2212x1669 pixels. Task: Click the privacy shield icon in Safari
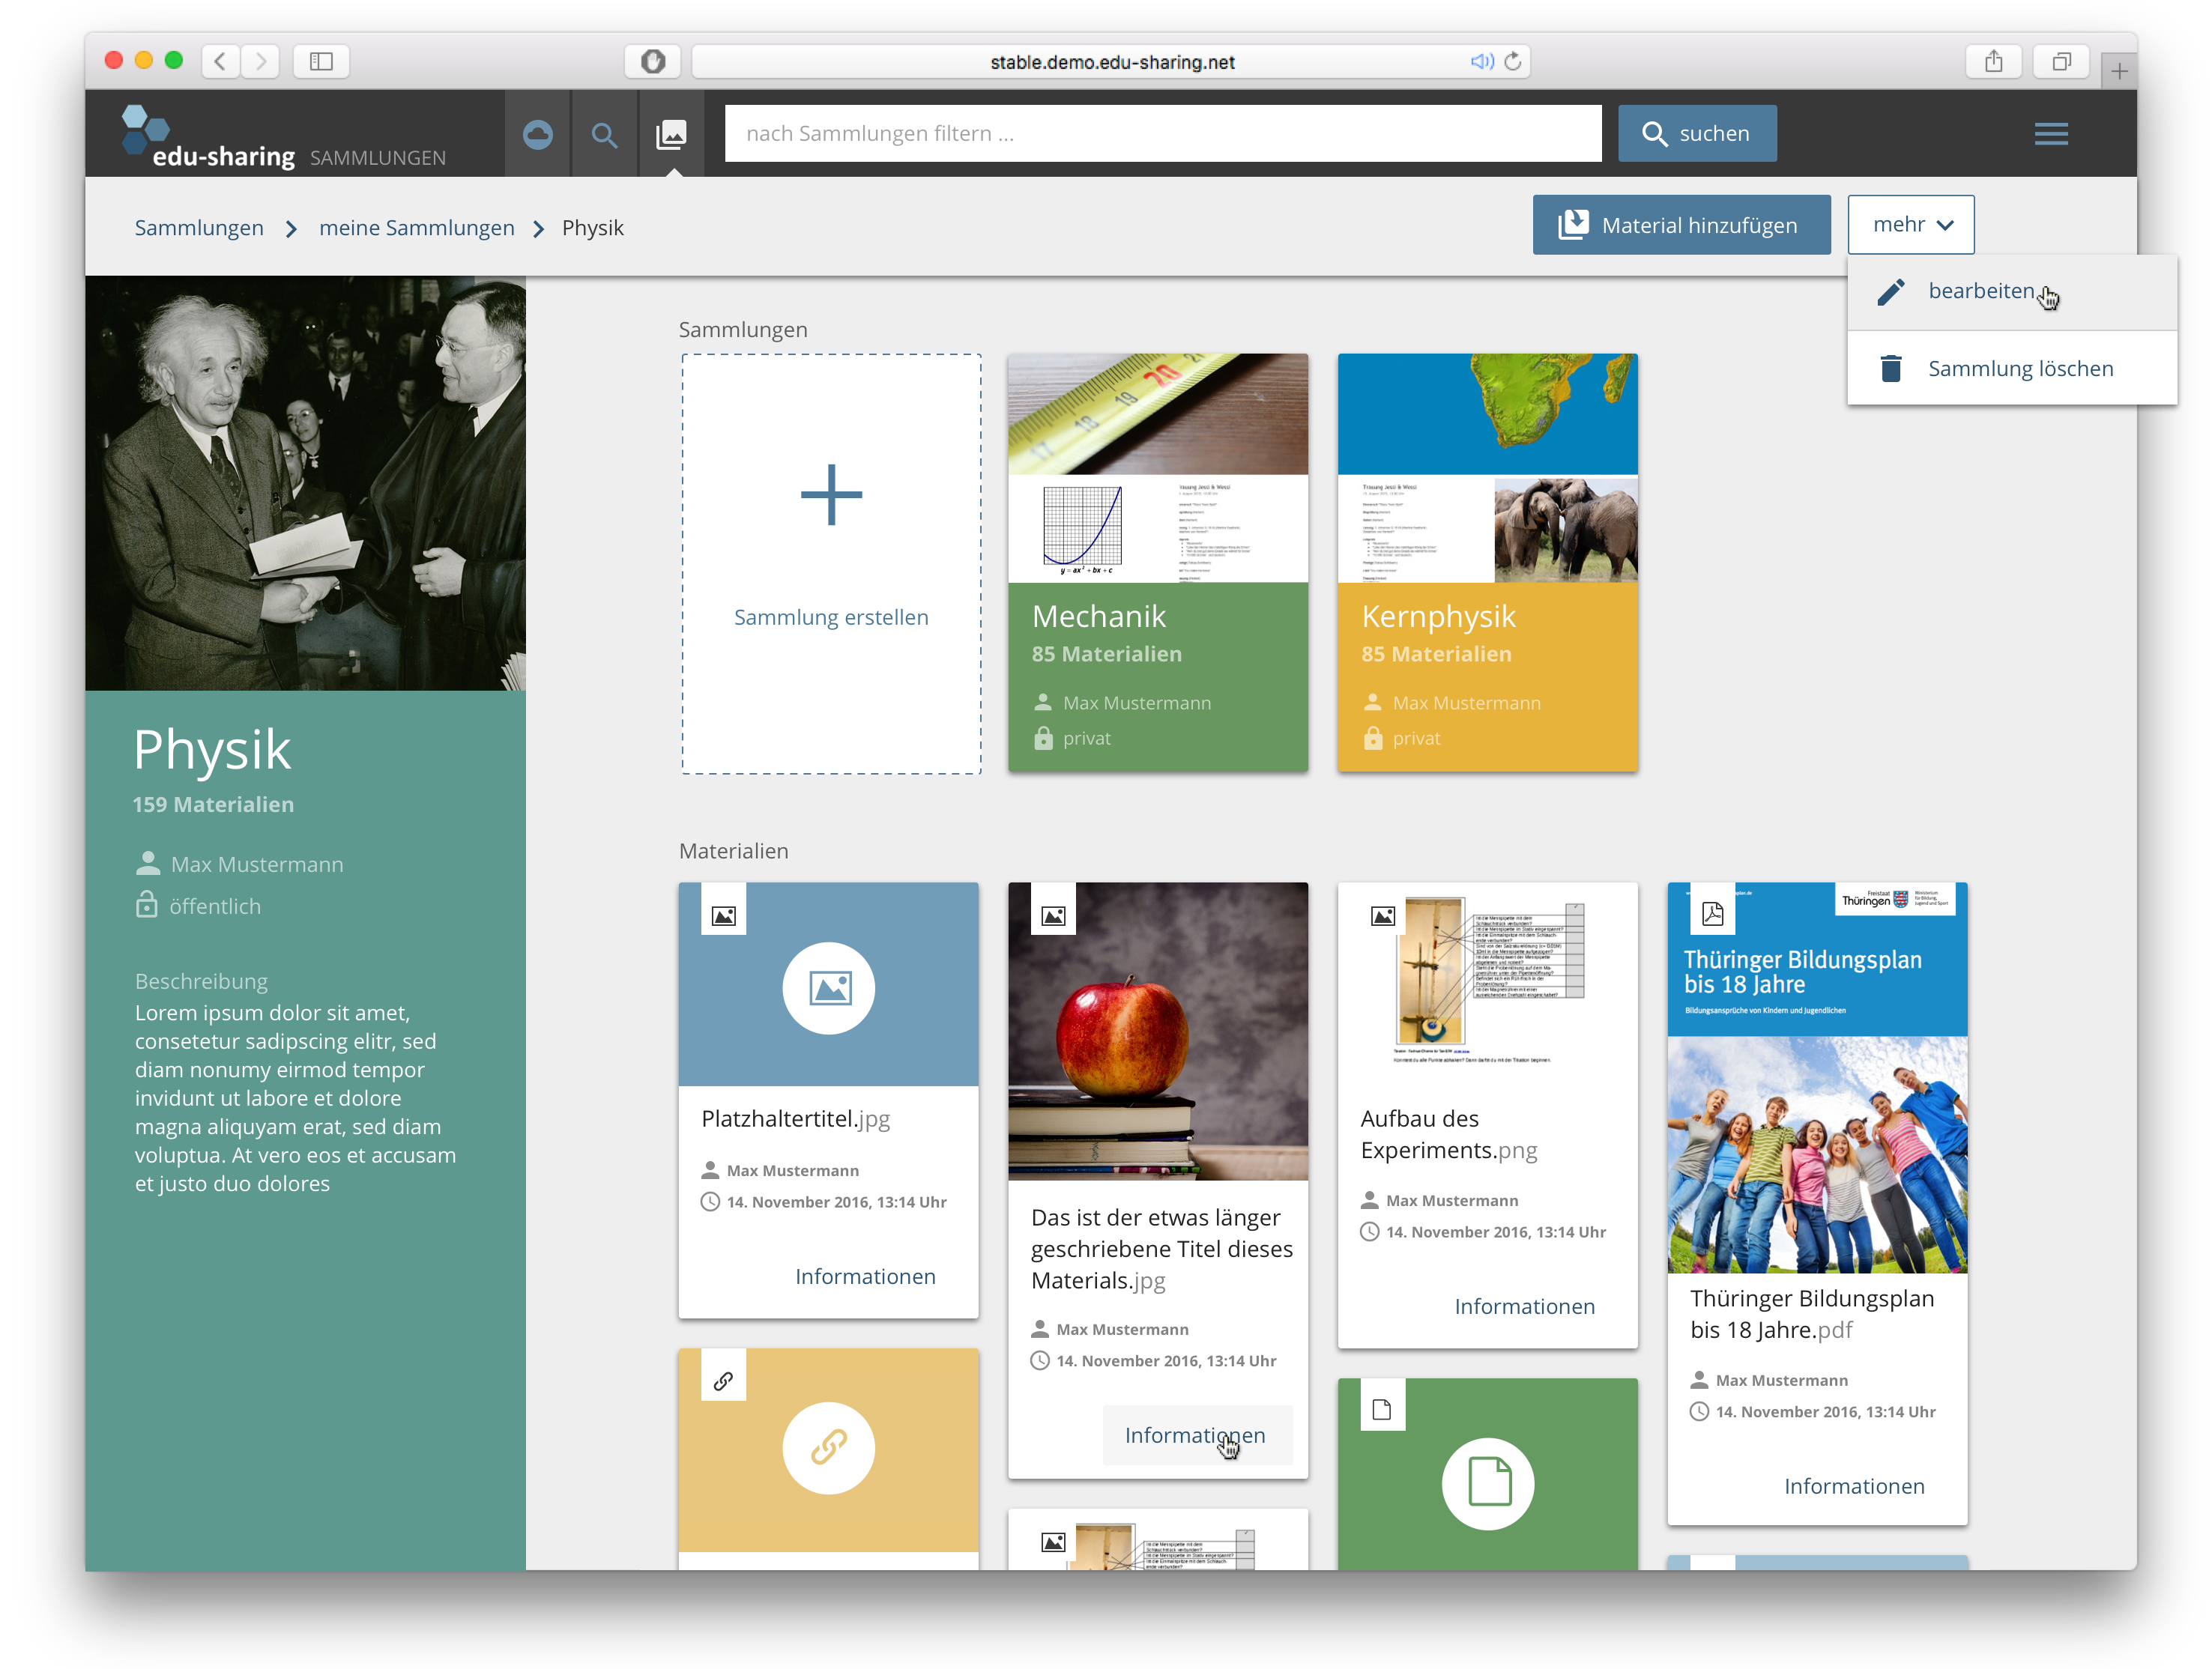[x=653, y=61]
